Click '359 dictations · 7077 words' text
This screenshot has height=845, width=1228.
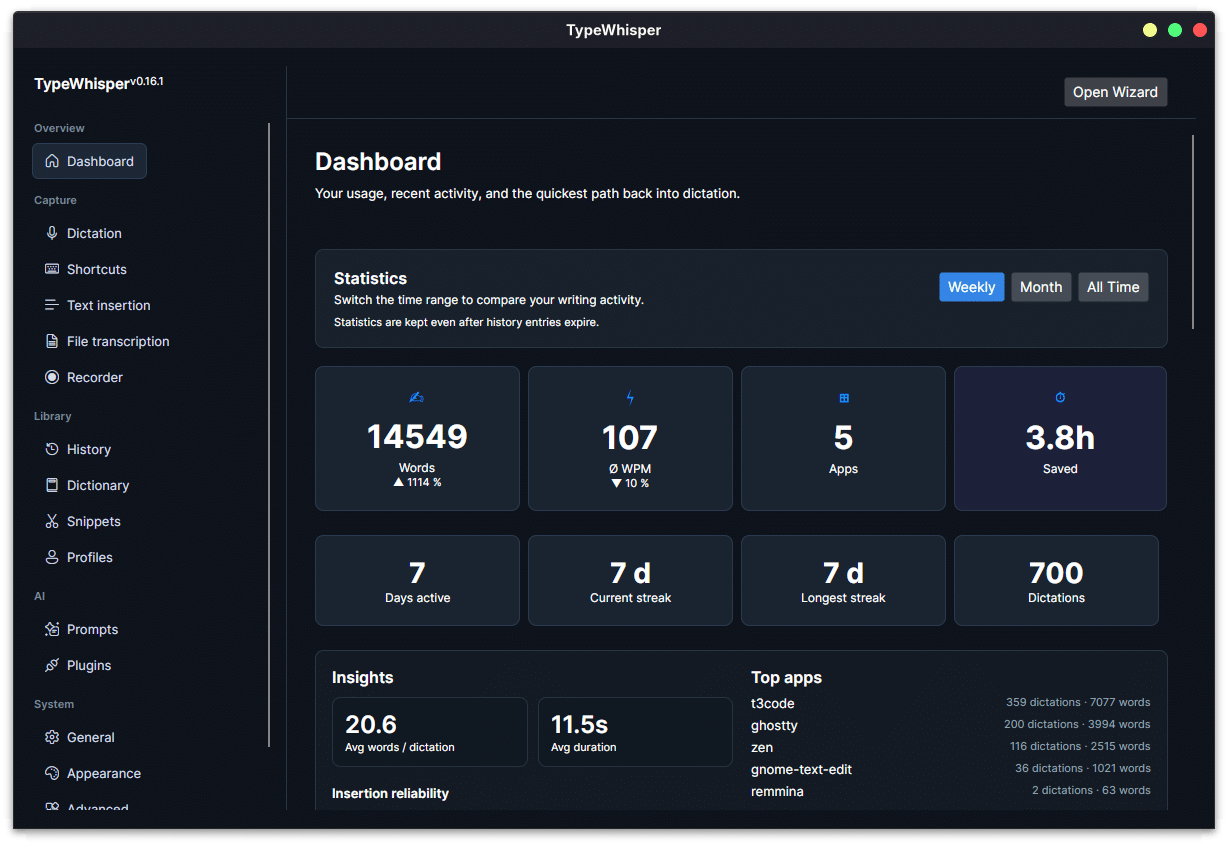(x=1078, y=702)
